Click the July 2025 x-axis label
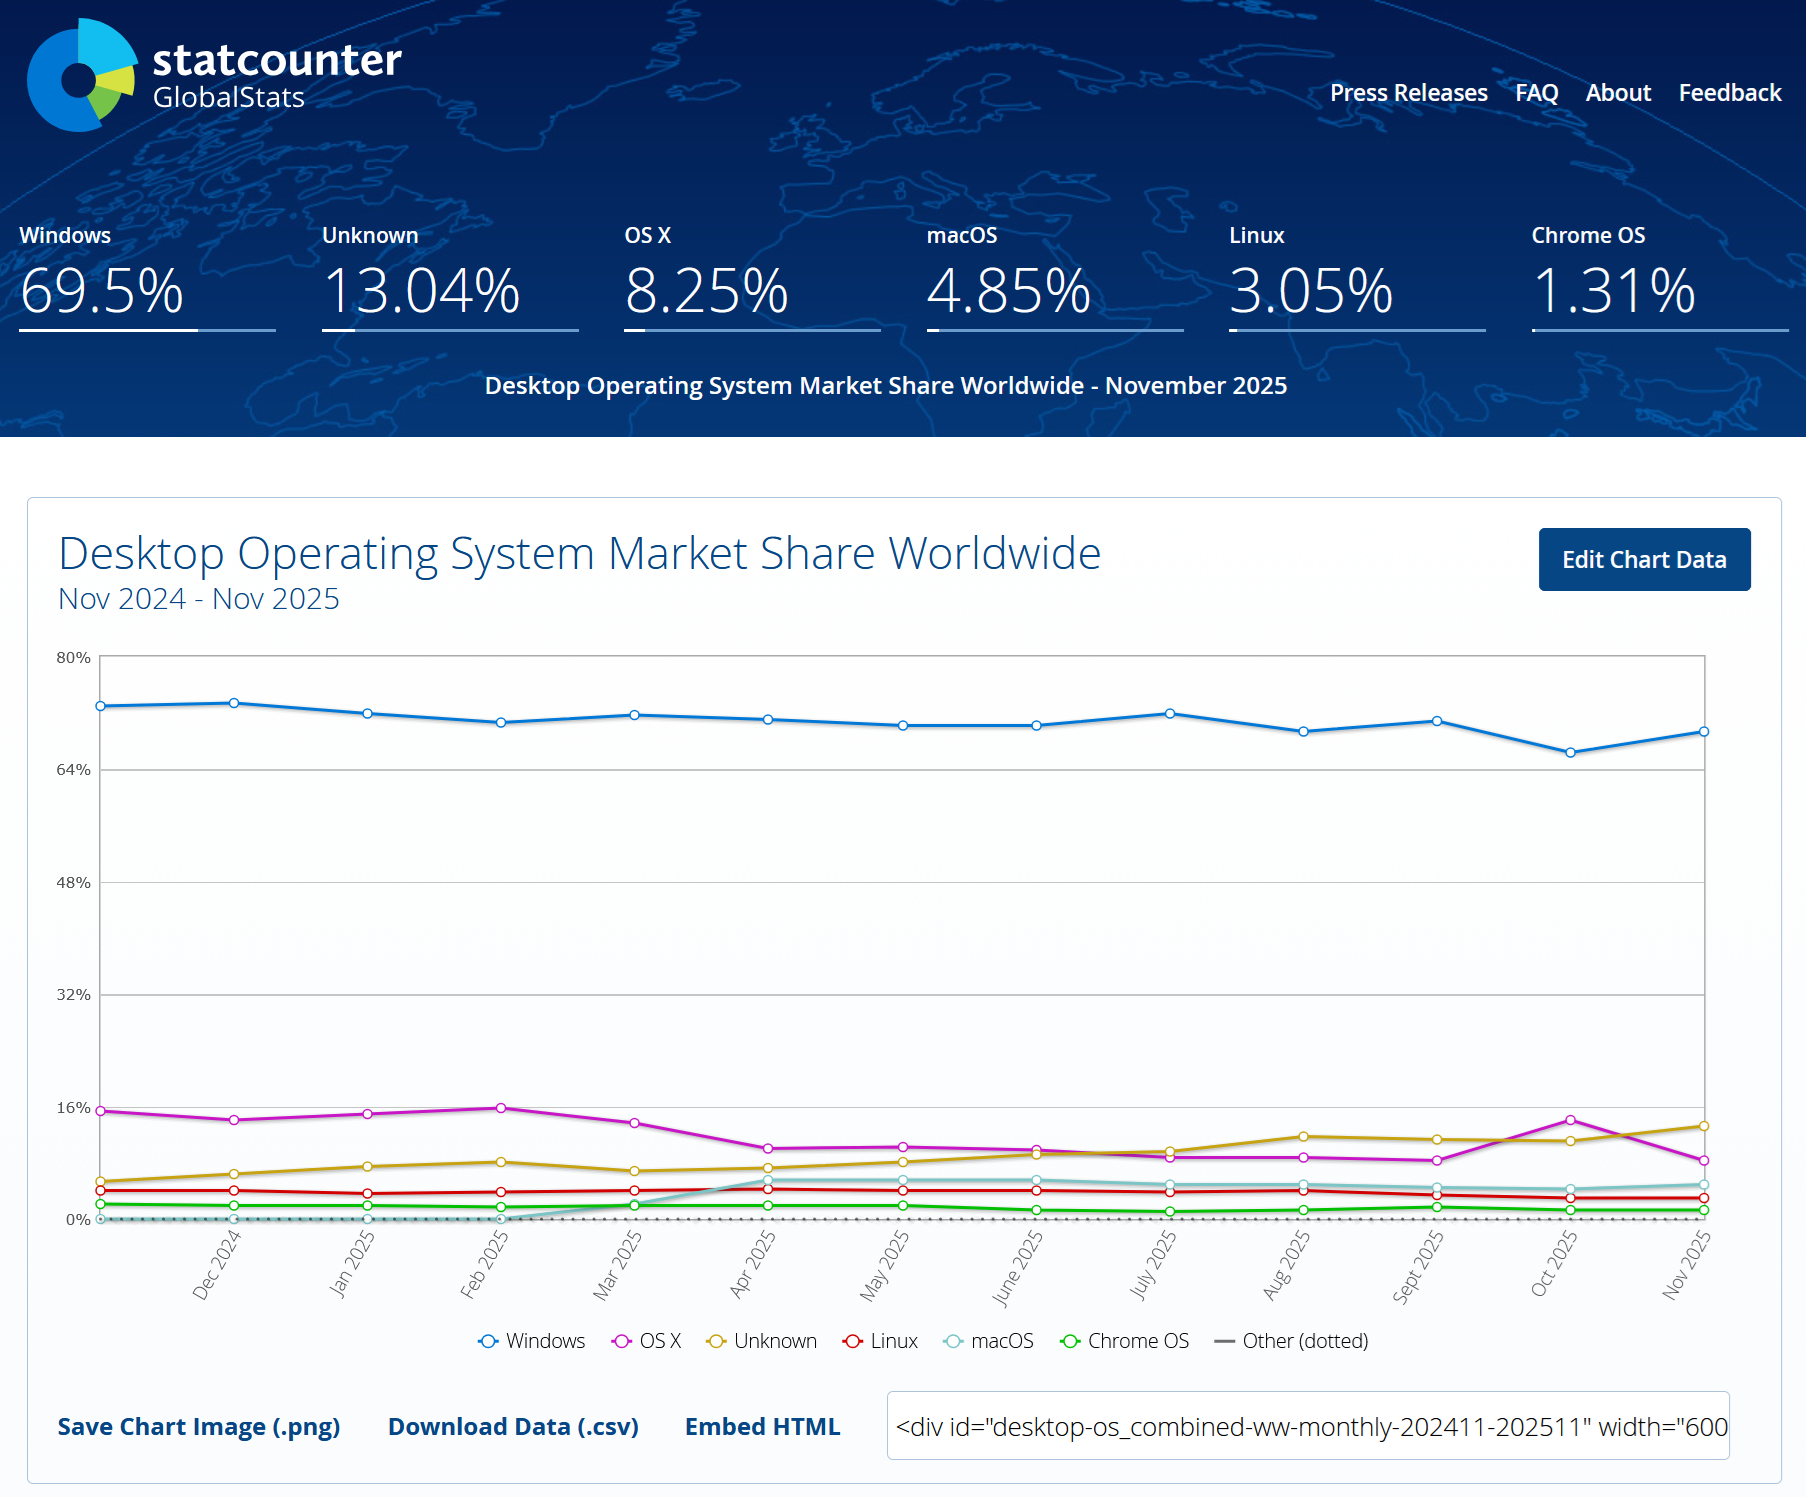 1153,1265
